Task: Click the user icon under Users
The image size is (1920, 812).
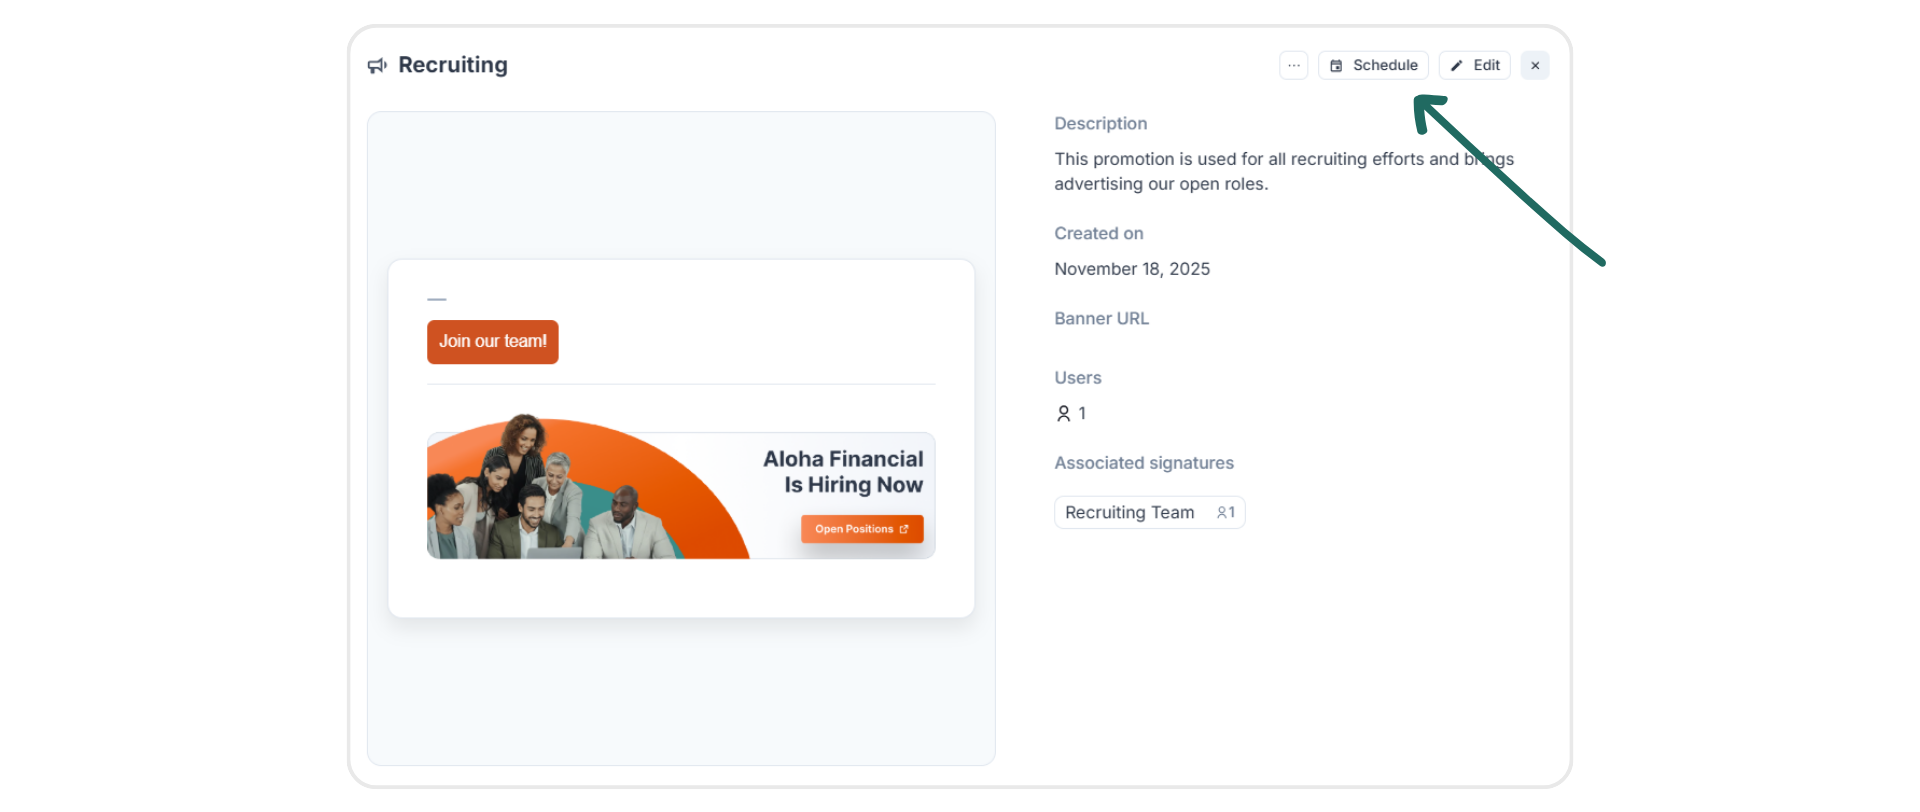Action: pyautogui.click(x=1064, y=413)
